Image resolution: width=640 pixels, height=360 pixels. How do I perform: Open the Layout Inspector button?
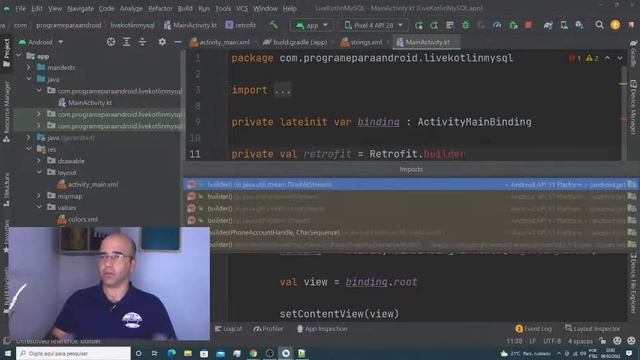point(592,329)
